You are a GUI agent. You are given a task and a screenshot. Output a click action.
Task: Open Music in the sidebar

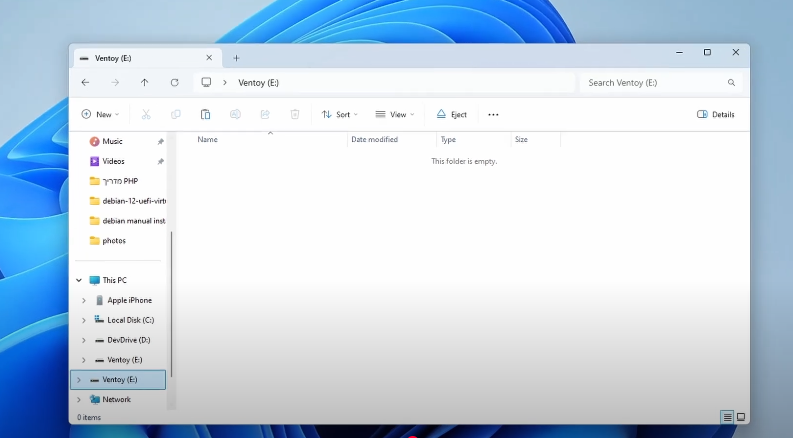coord(112,142)
